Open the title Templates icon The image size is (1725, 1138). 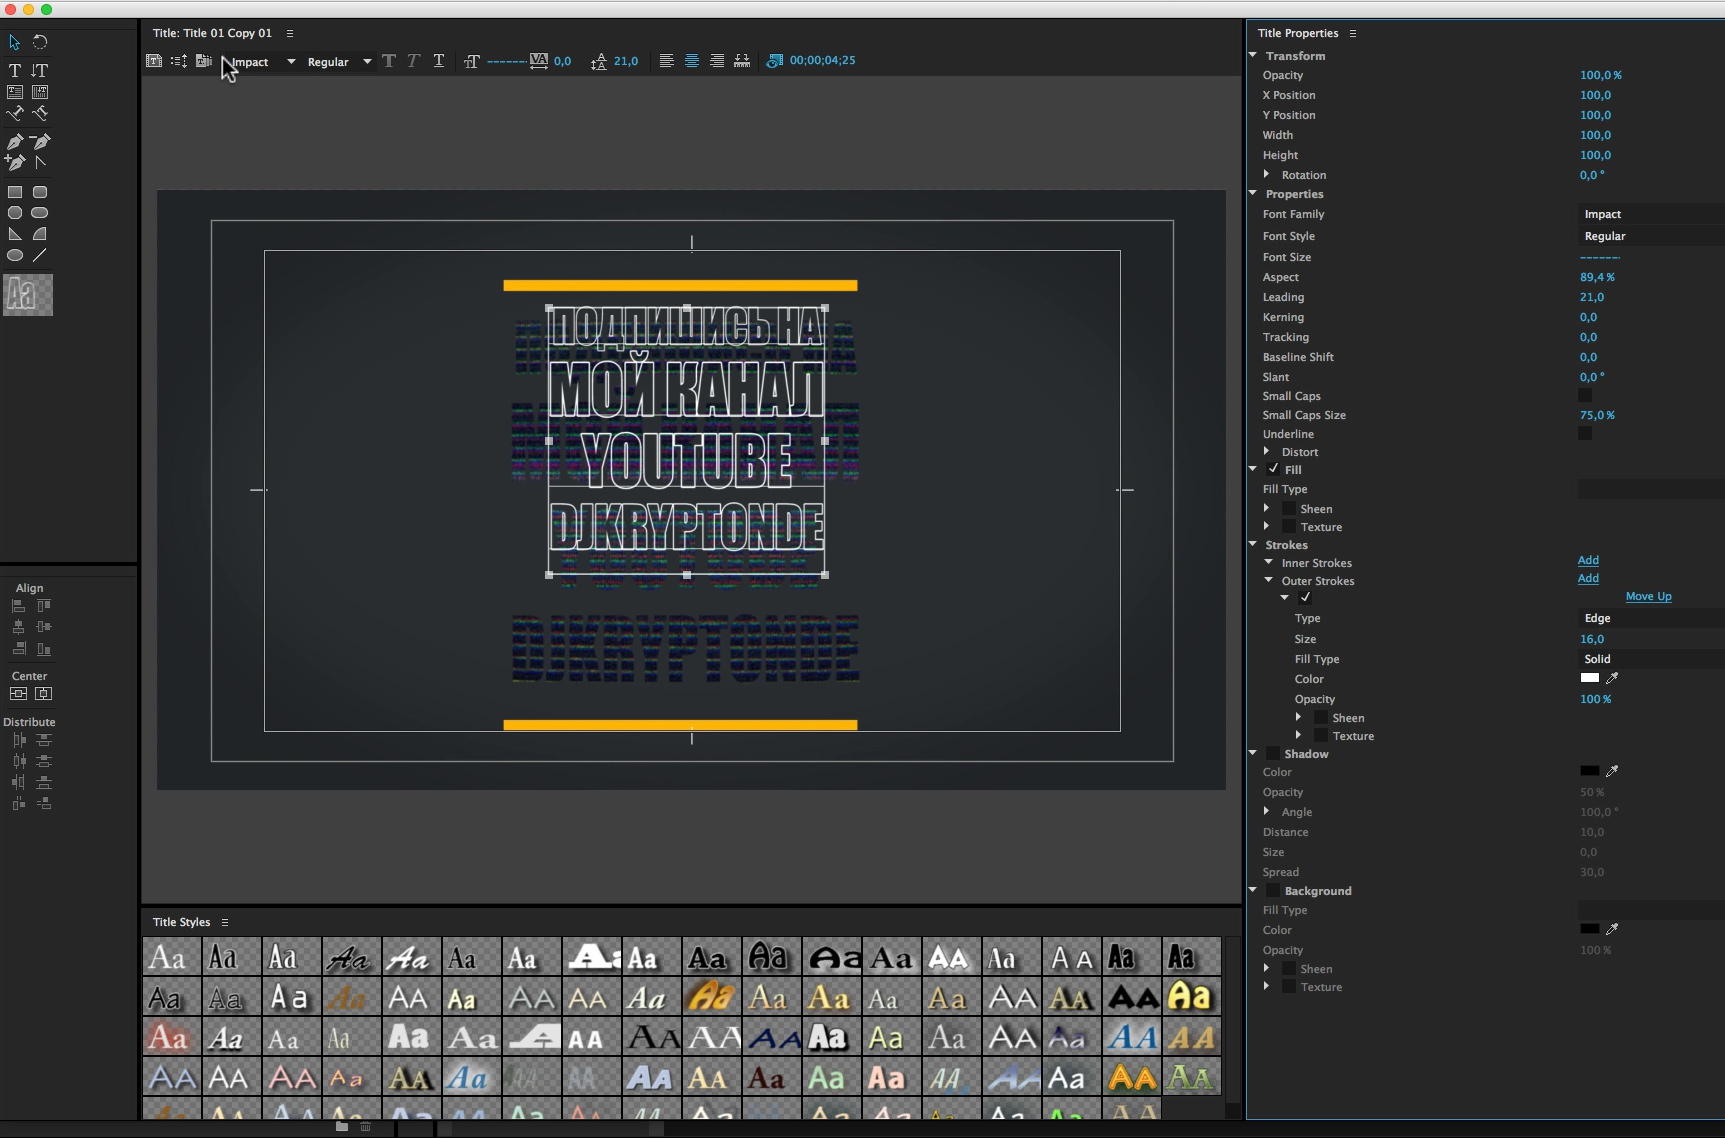pos(204,61)
